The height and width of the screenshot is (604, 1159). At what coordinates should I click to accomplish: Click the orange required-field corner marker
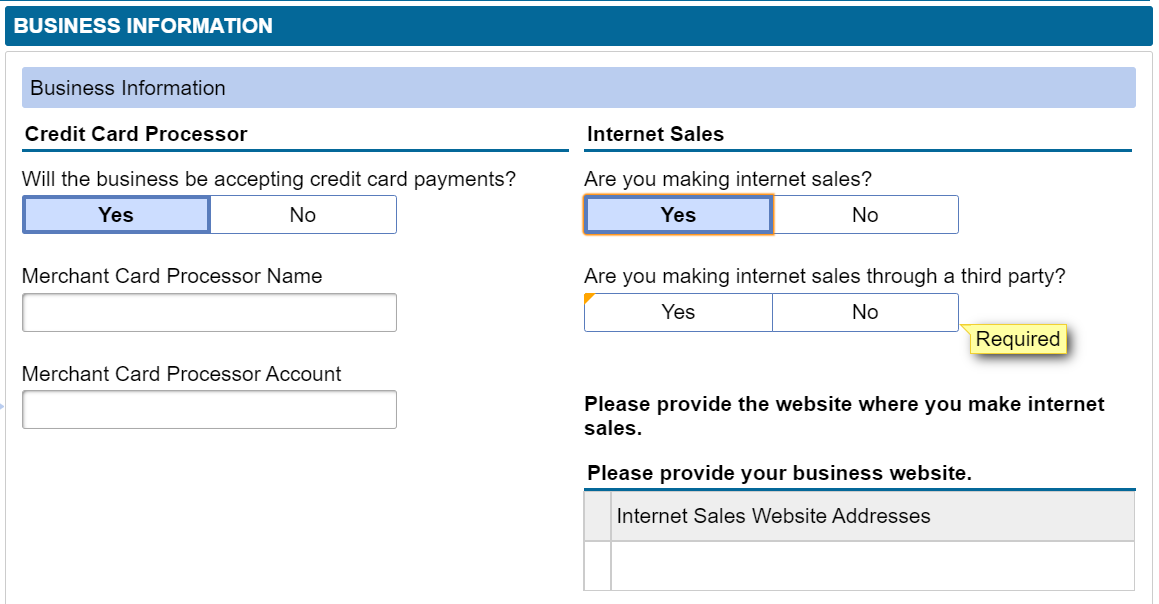tap(588, 297)
